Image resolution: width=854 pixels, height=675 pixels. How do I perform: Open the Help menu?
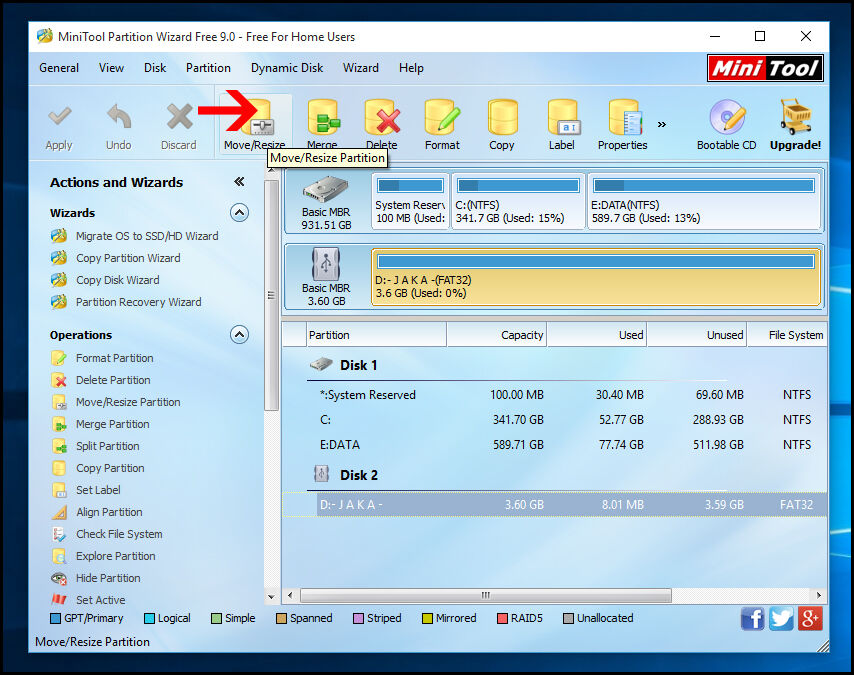[411, 68]
